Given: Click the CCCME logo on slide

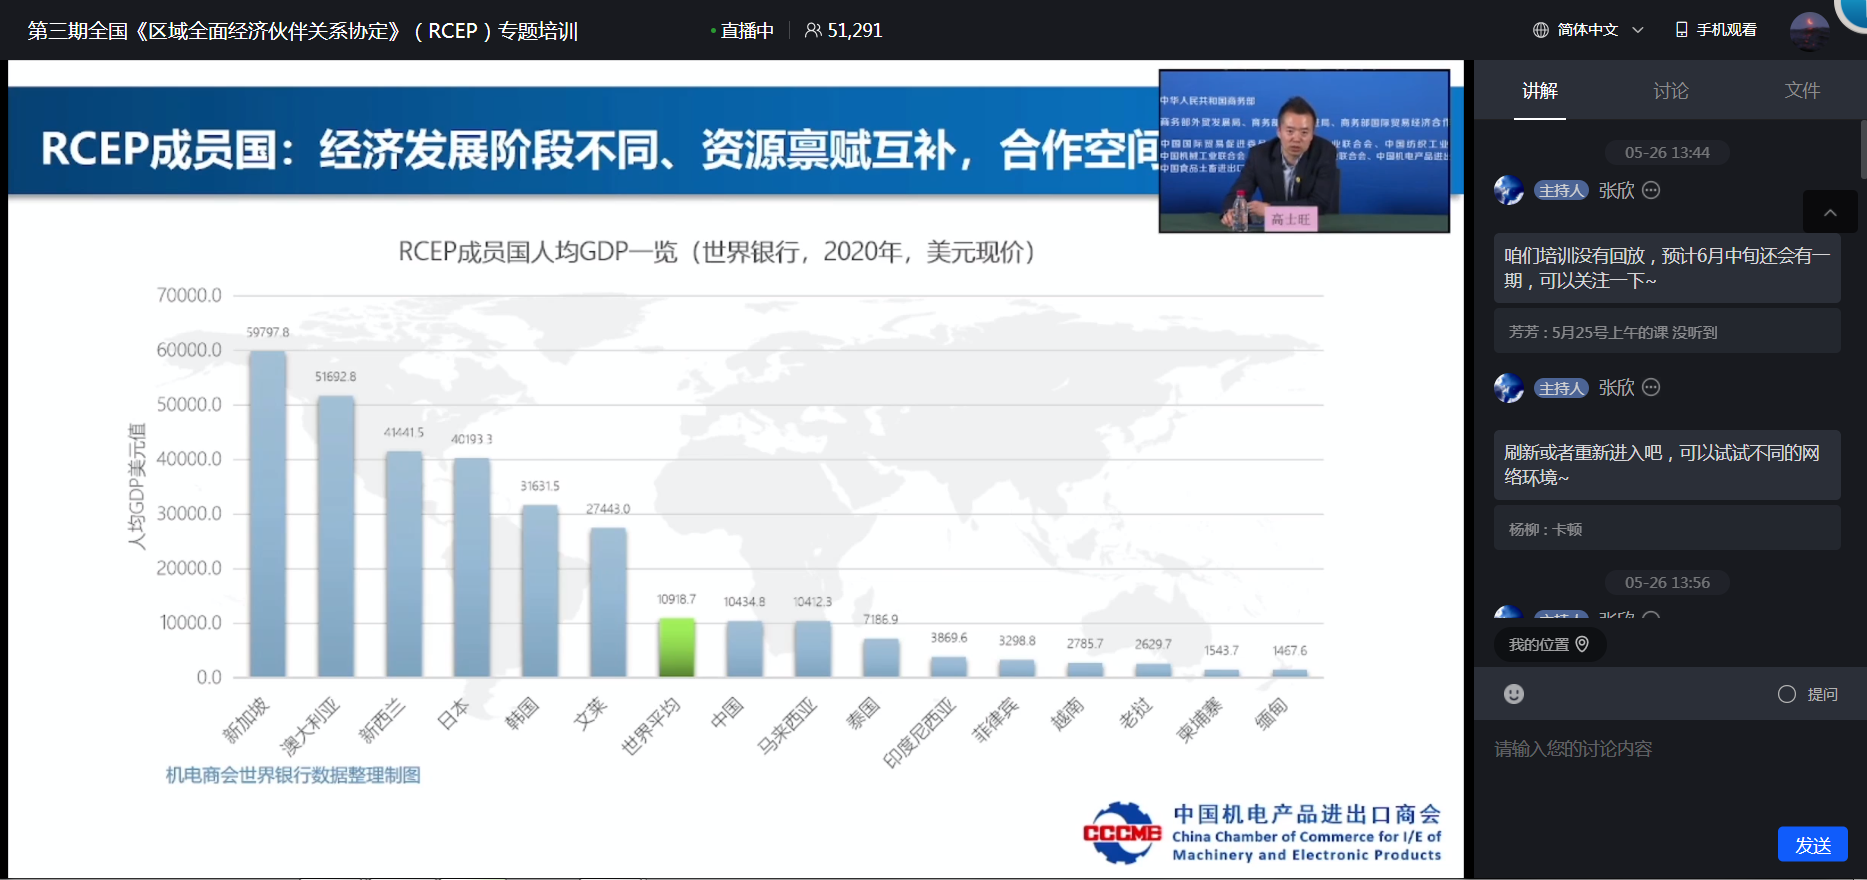Looking at the screenshot, I should click(1122, 833).
